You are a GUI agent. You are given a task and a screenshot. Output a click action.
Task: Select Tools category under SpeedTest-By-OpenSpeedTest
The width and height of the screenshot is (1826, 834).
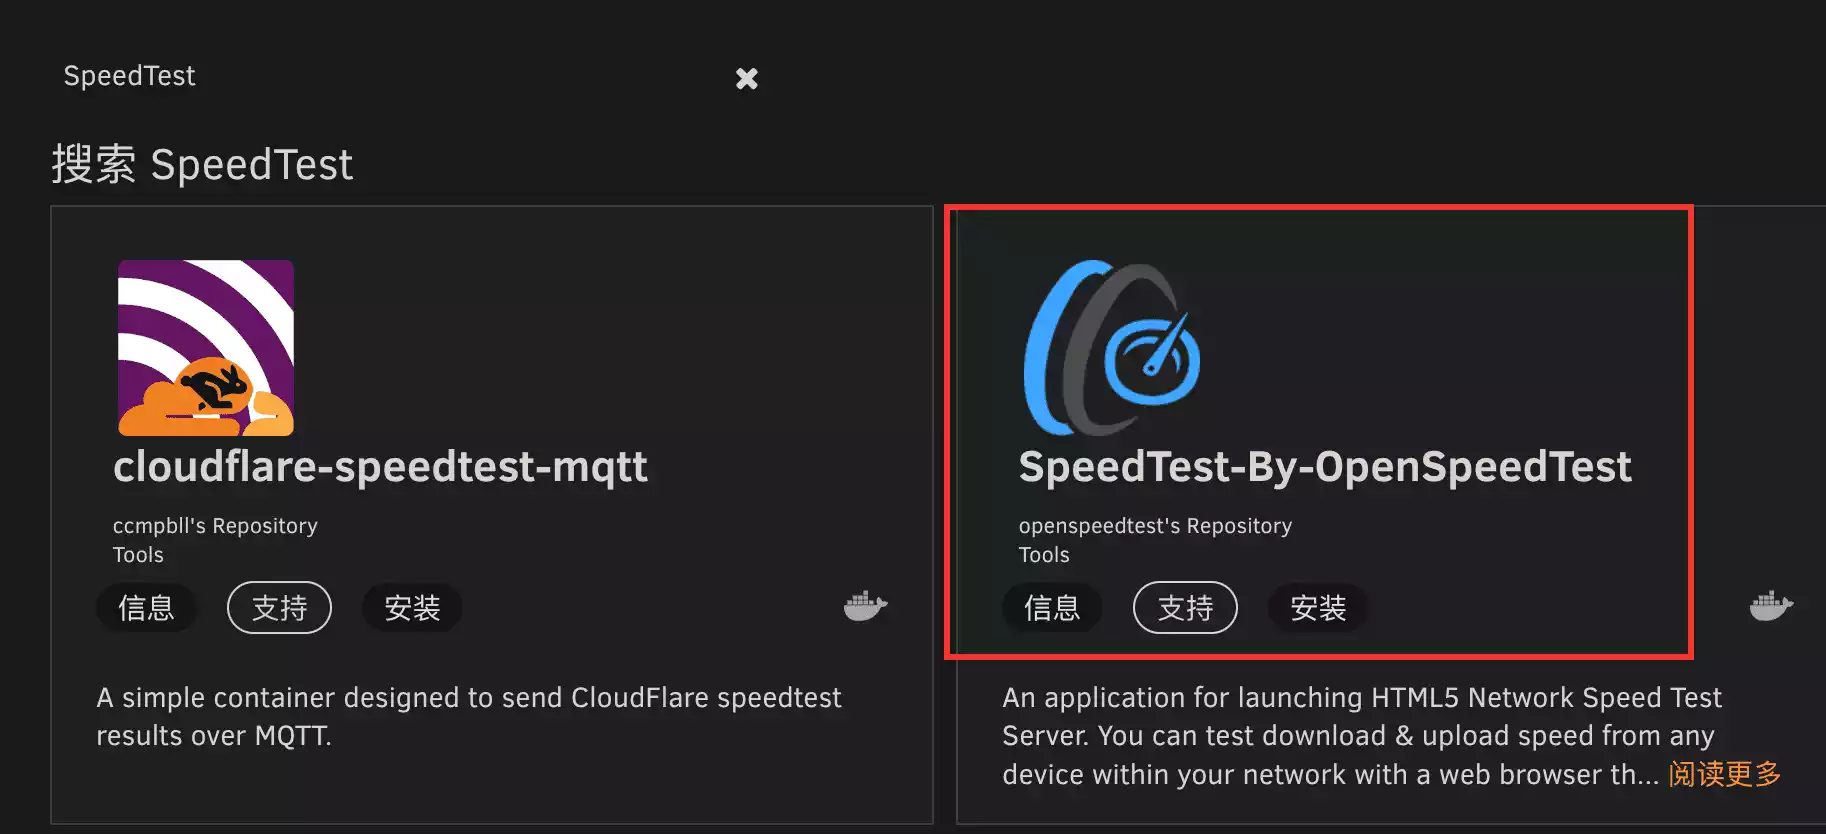click(1044, 555)
